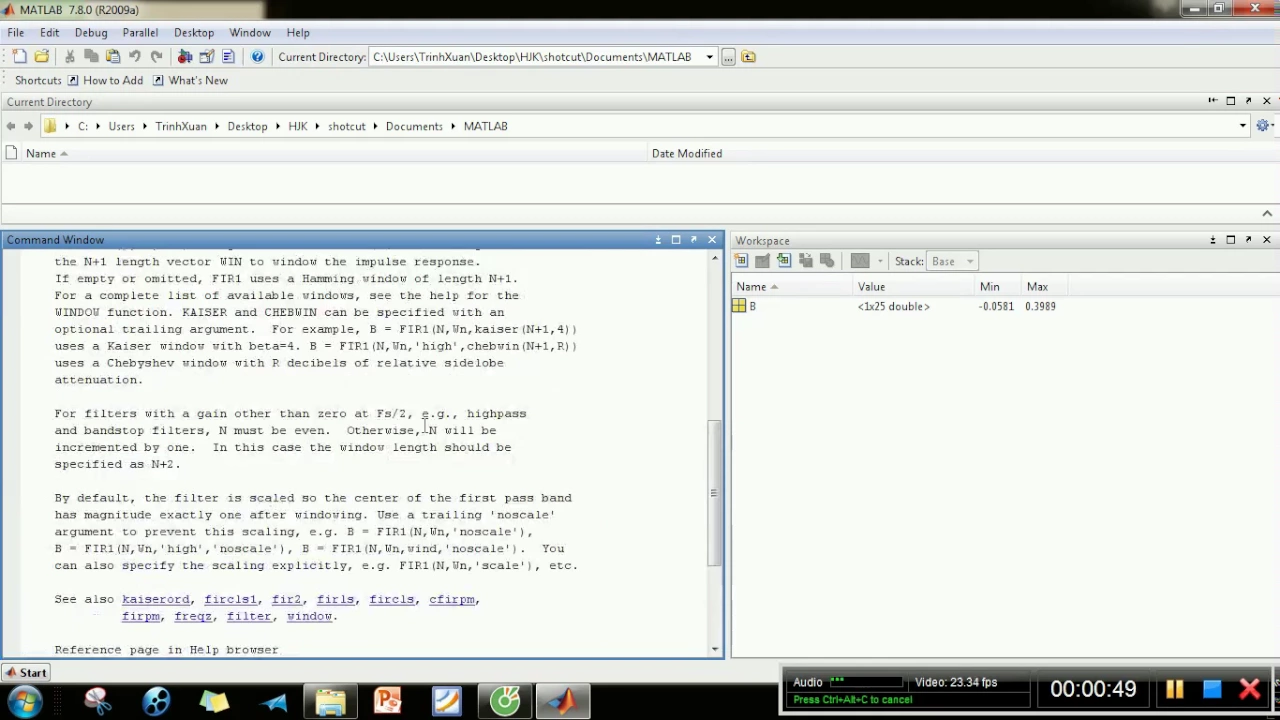Open PowerPoint from Windows taskbar
Viewport: 1280px width, 720px height.
(388, 700)
